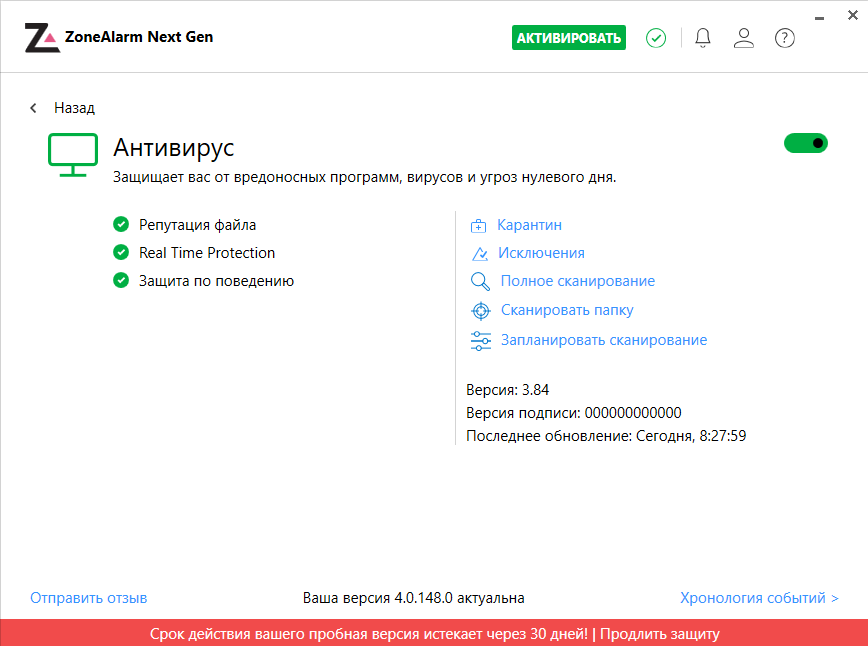The height and width of the screenshot is (646, 868).
Task: Click the crosshair folder scan icon
Action: pos(480,311)
